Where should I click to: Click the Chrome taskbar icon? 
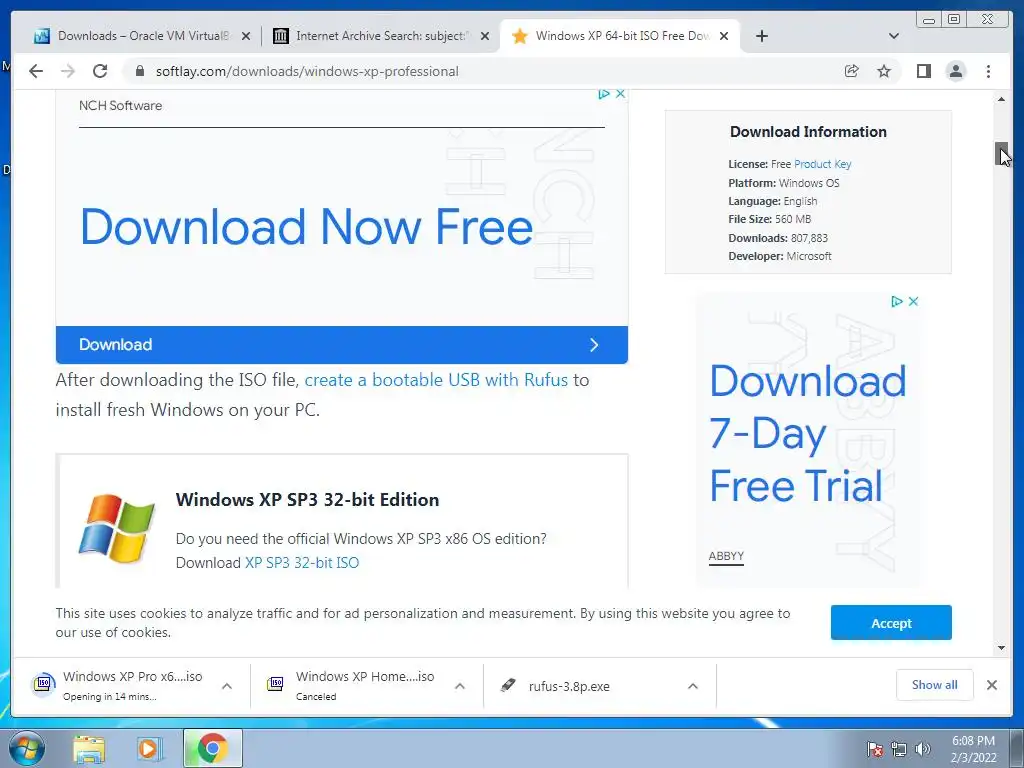coord(212,748)
